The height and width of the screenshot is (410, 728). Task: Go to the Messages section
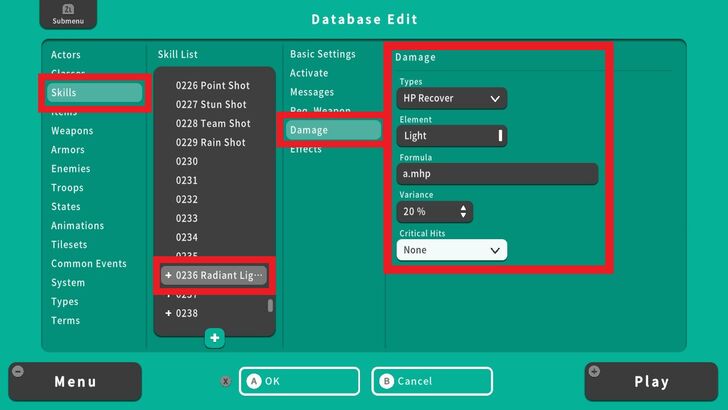tap(312, 92)
